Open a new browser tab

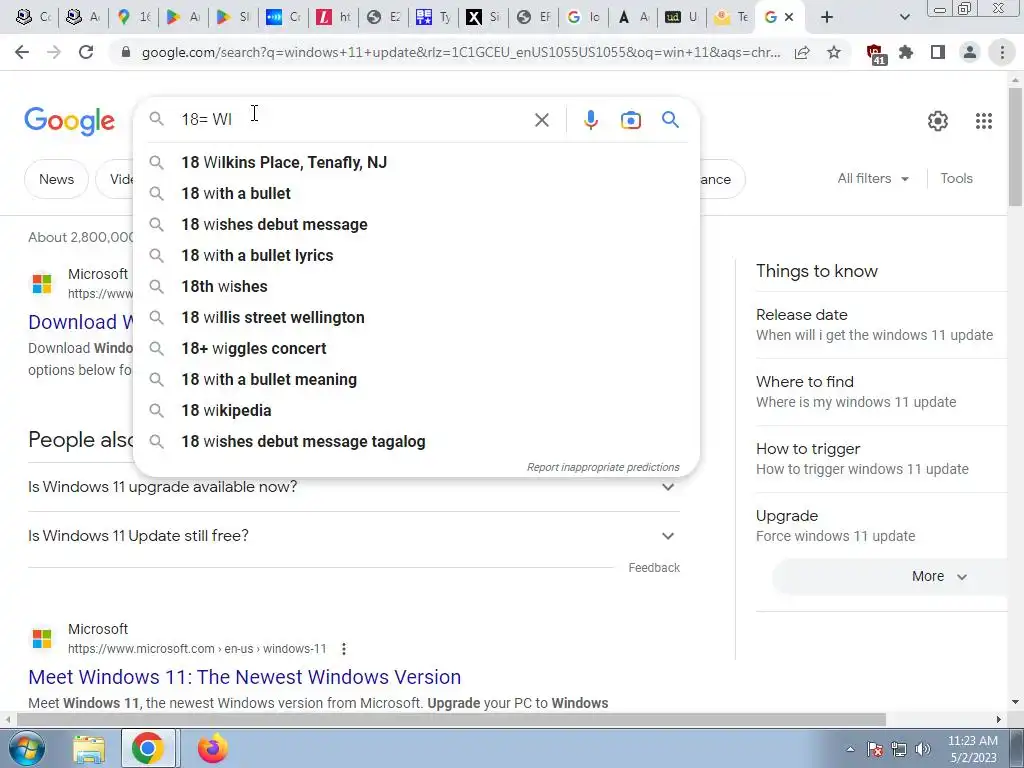tap(827, 17)
